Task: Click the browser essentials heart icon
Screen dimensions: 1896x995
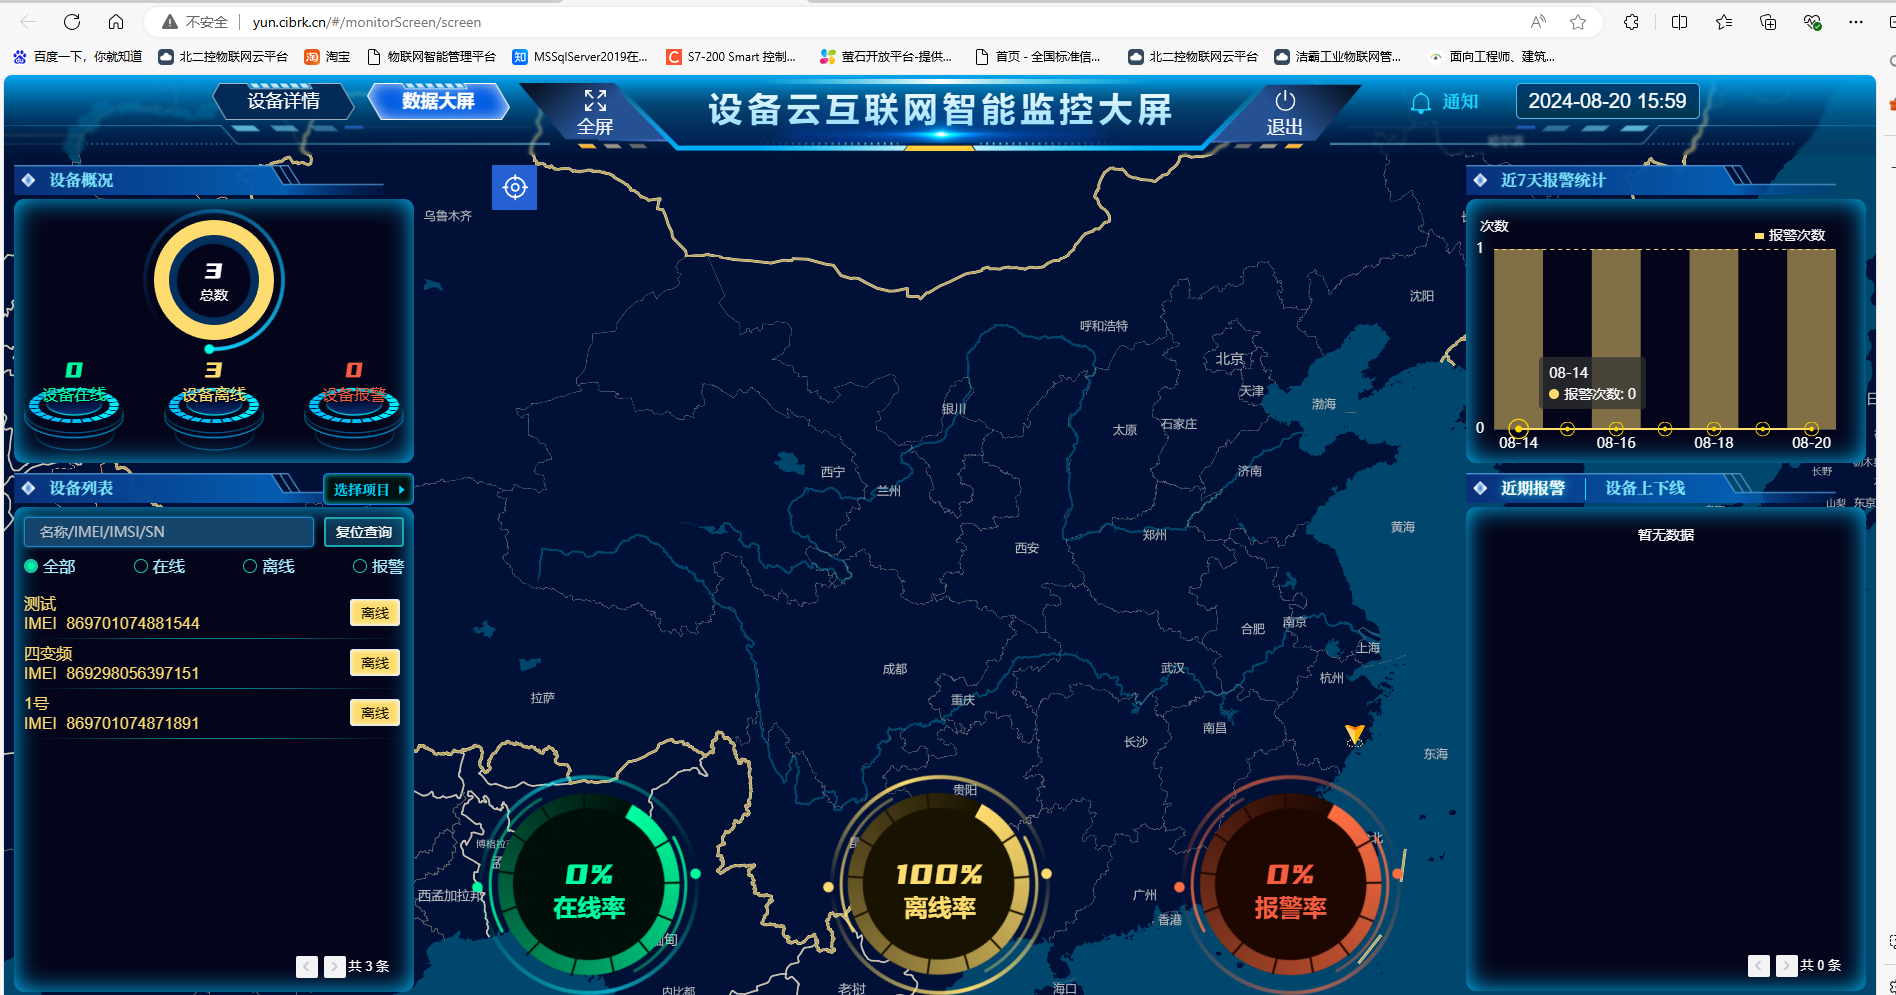Action: 1812,22
